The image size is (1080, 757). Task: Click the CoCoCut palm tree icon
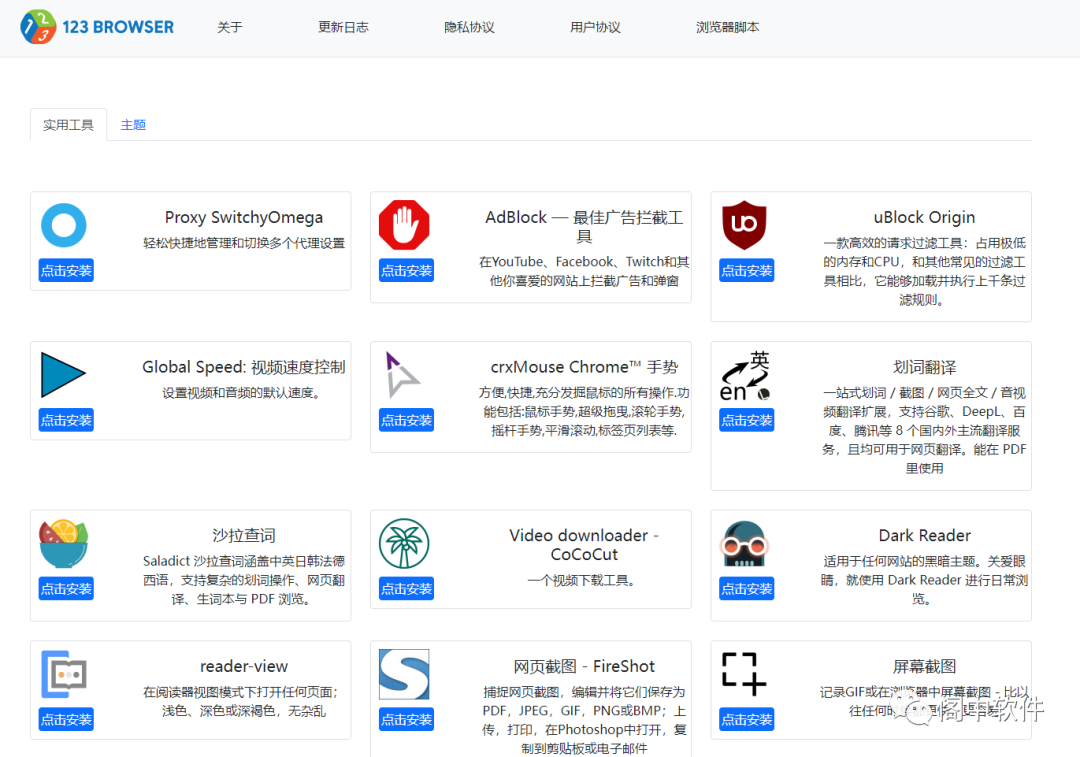coord(404,543)
